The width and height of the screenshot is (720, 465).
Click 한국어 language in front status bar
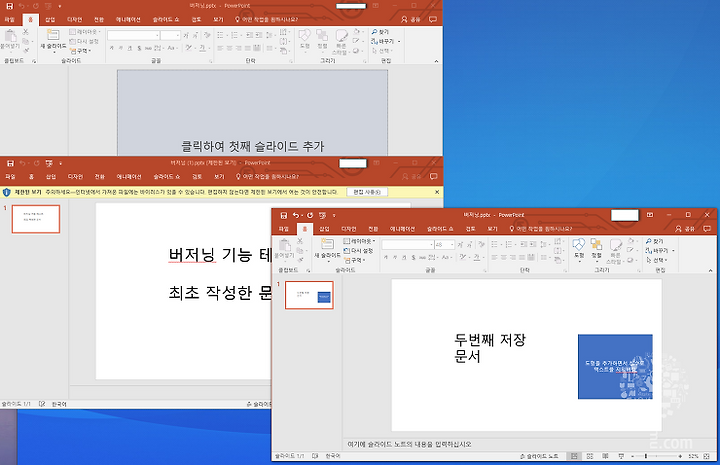point(333,456)
